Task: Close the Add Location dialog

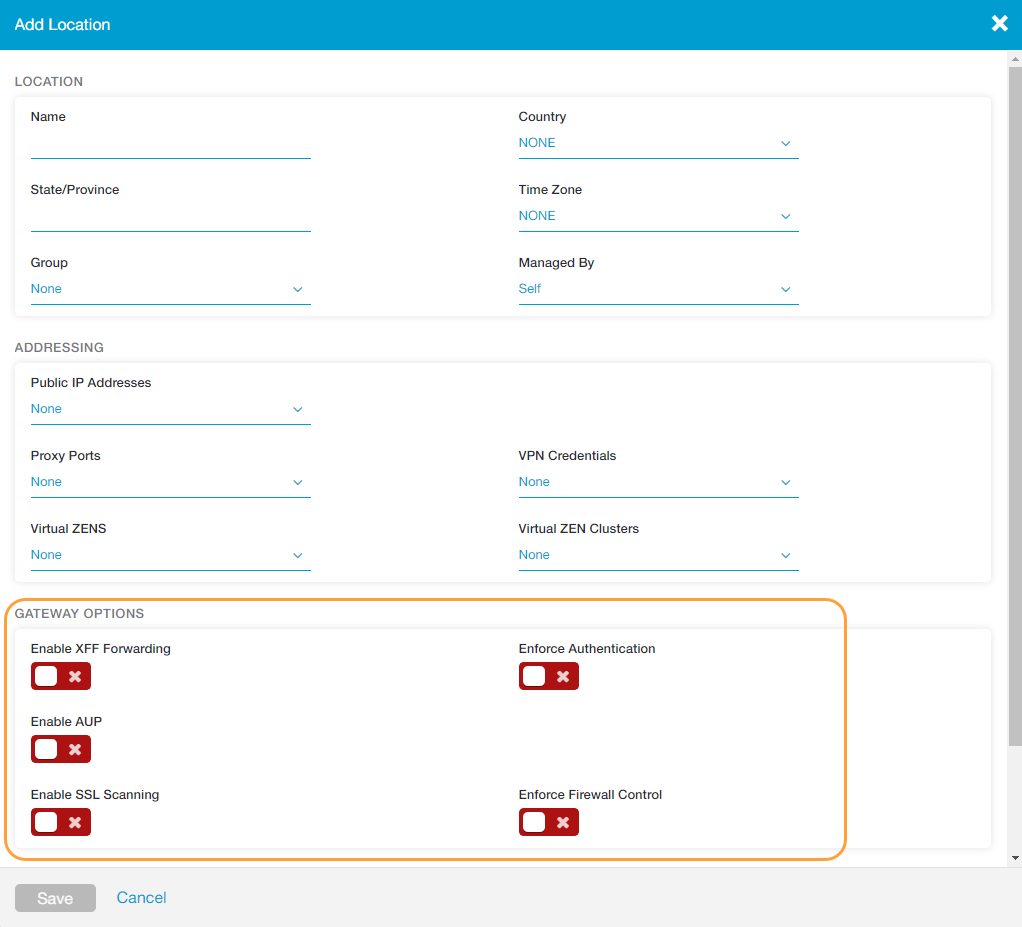Action: pyautogui.click(x=999, y=24)
